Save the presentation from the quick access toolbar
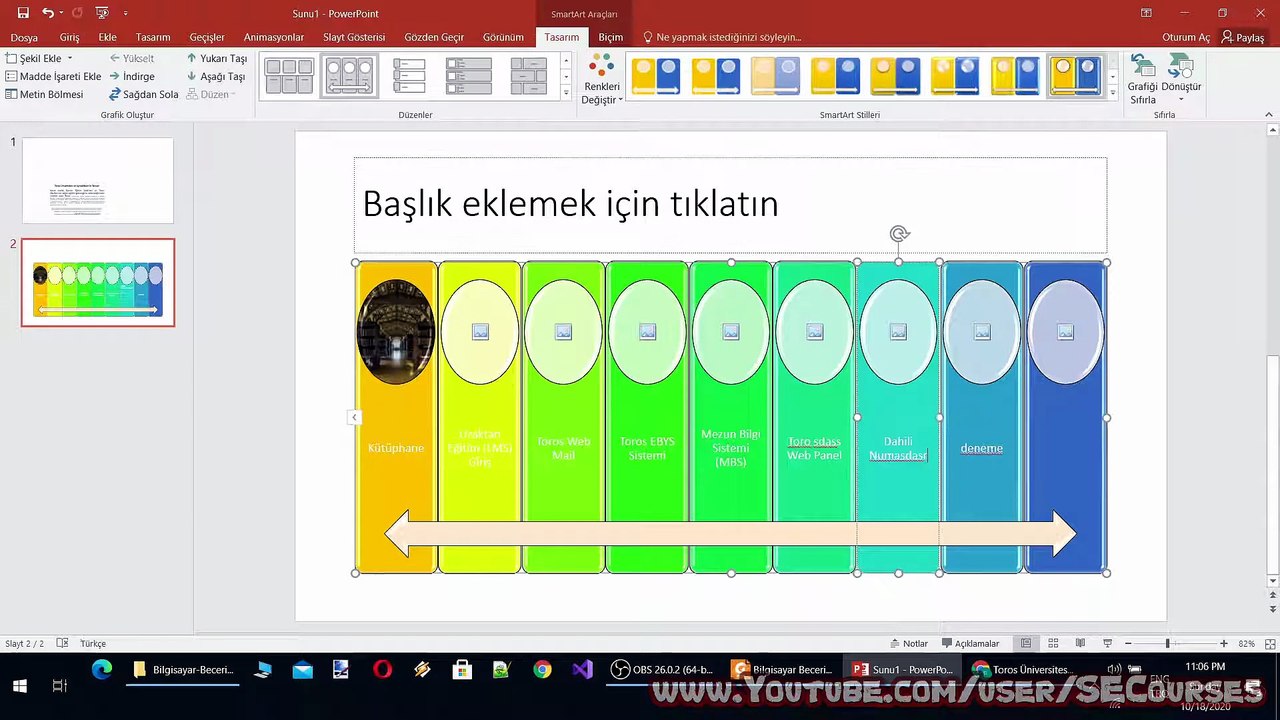The image size is (1280, 720). (x=23, y=13)
